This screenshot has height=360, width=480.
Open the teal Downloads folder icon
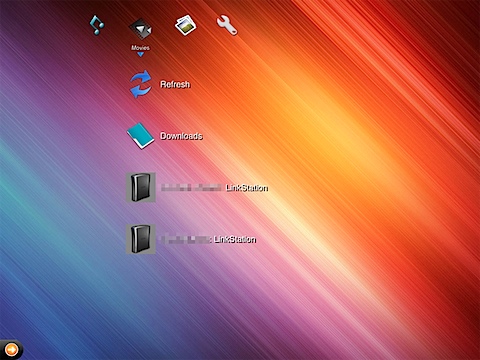[x=140, y=136]
